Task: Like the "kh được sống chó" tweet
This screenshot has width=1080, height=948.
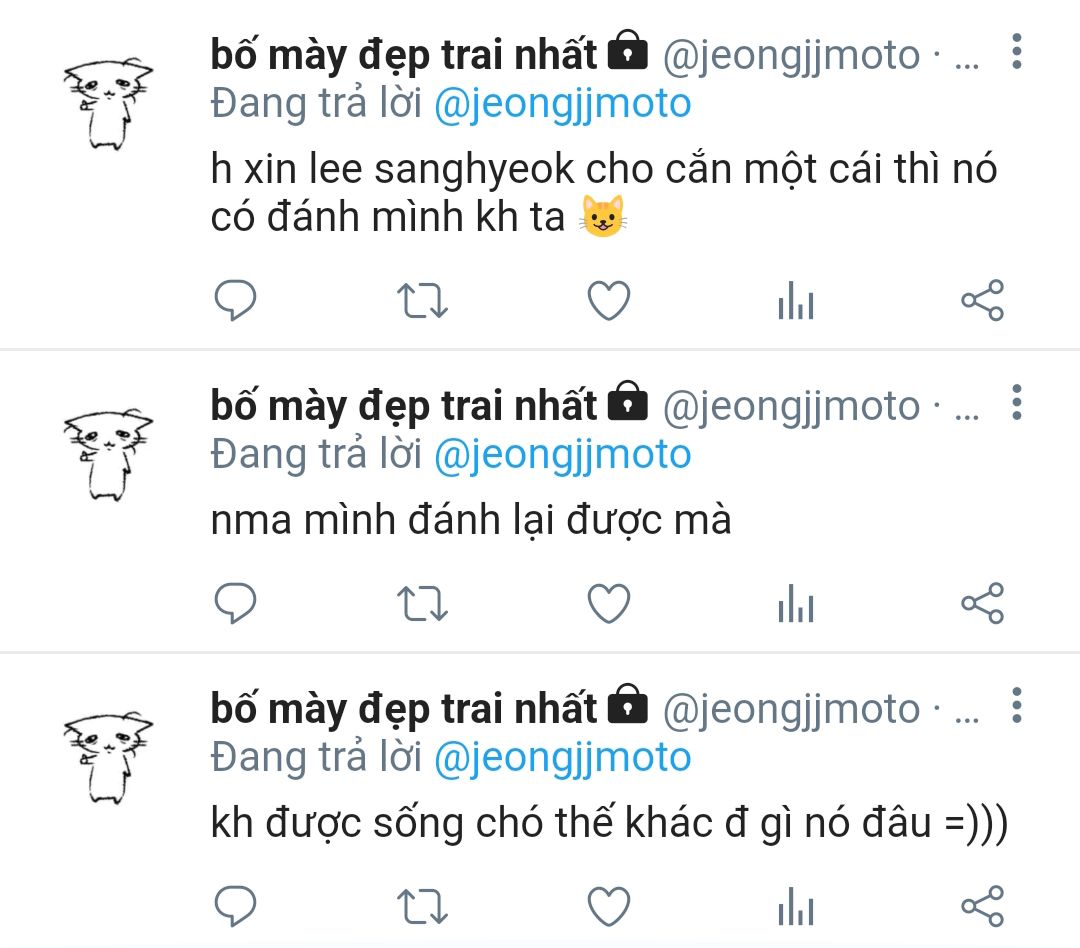Action: [x=608, y=906]
